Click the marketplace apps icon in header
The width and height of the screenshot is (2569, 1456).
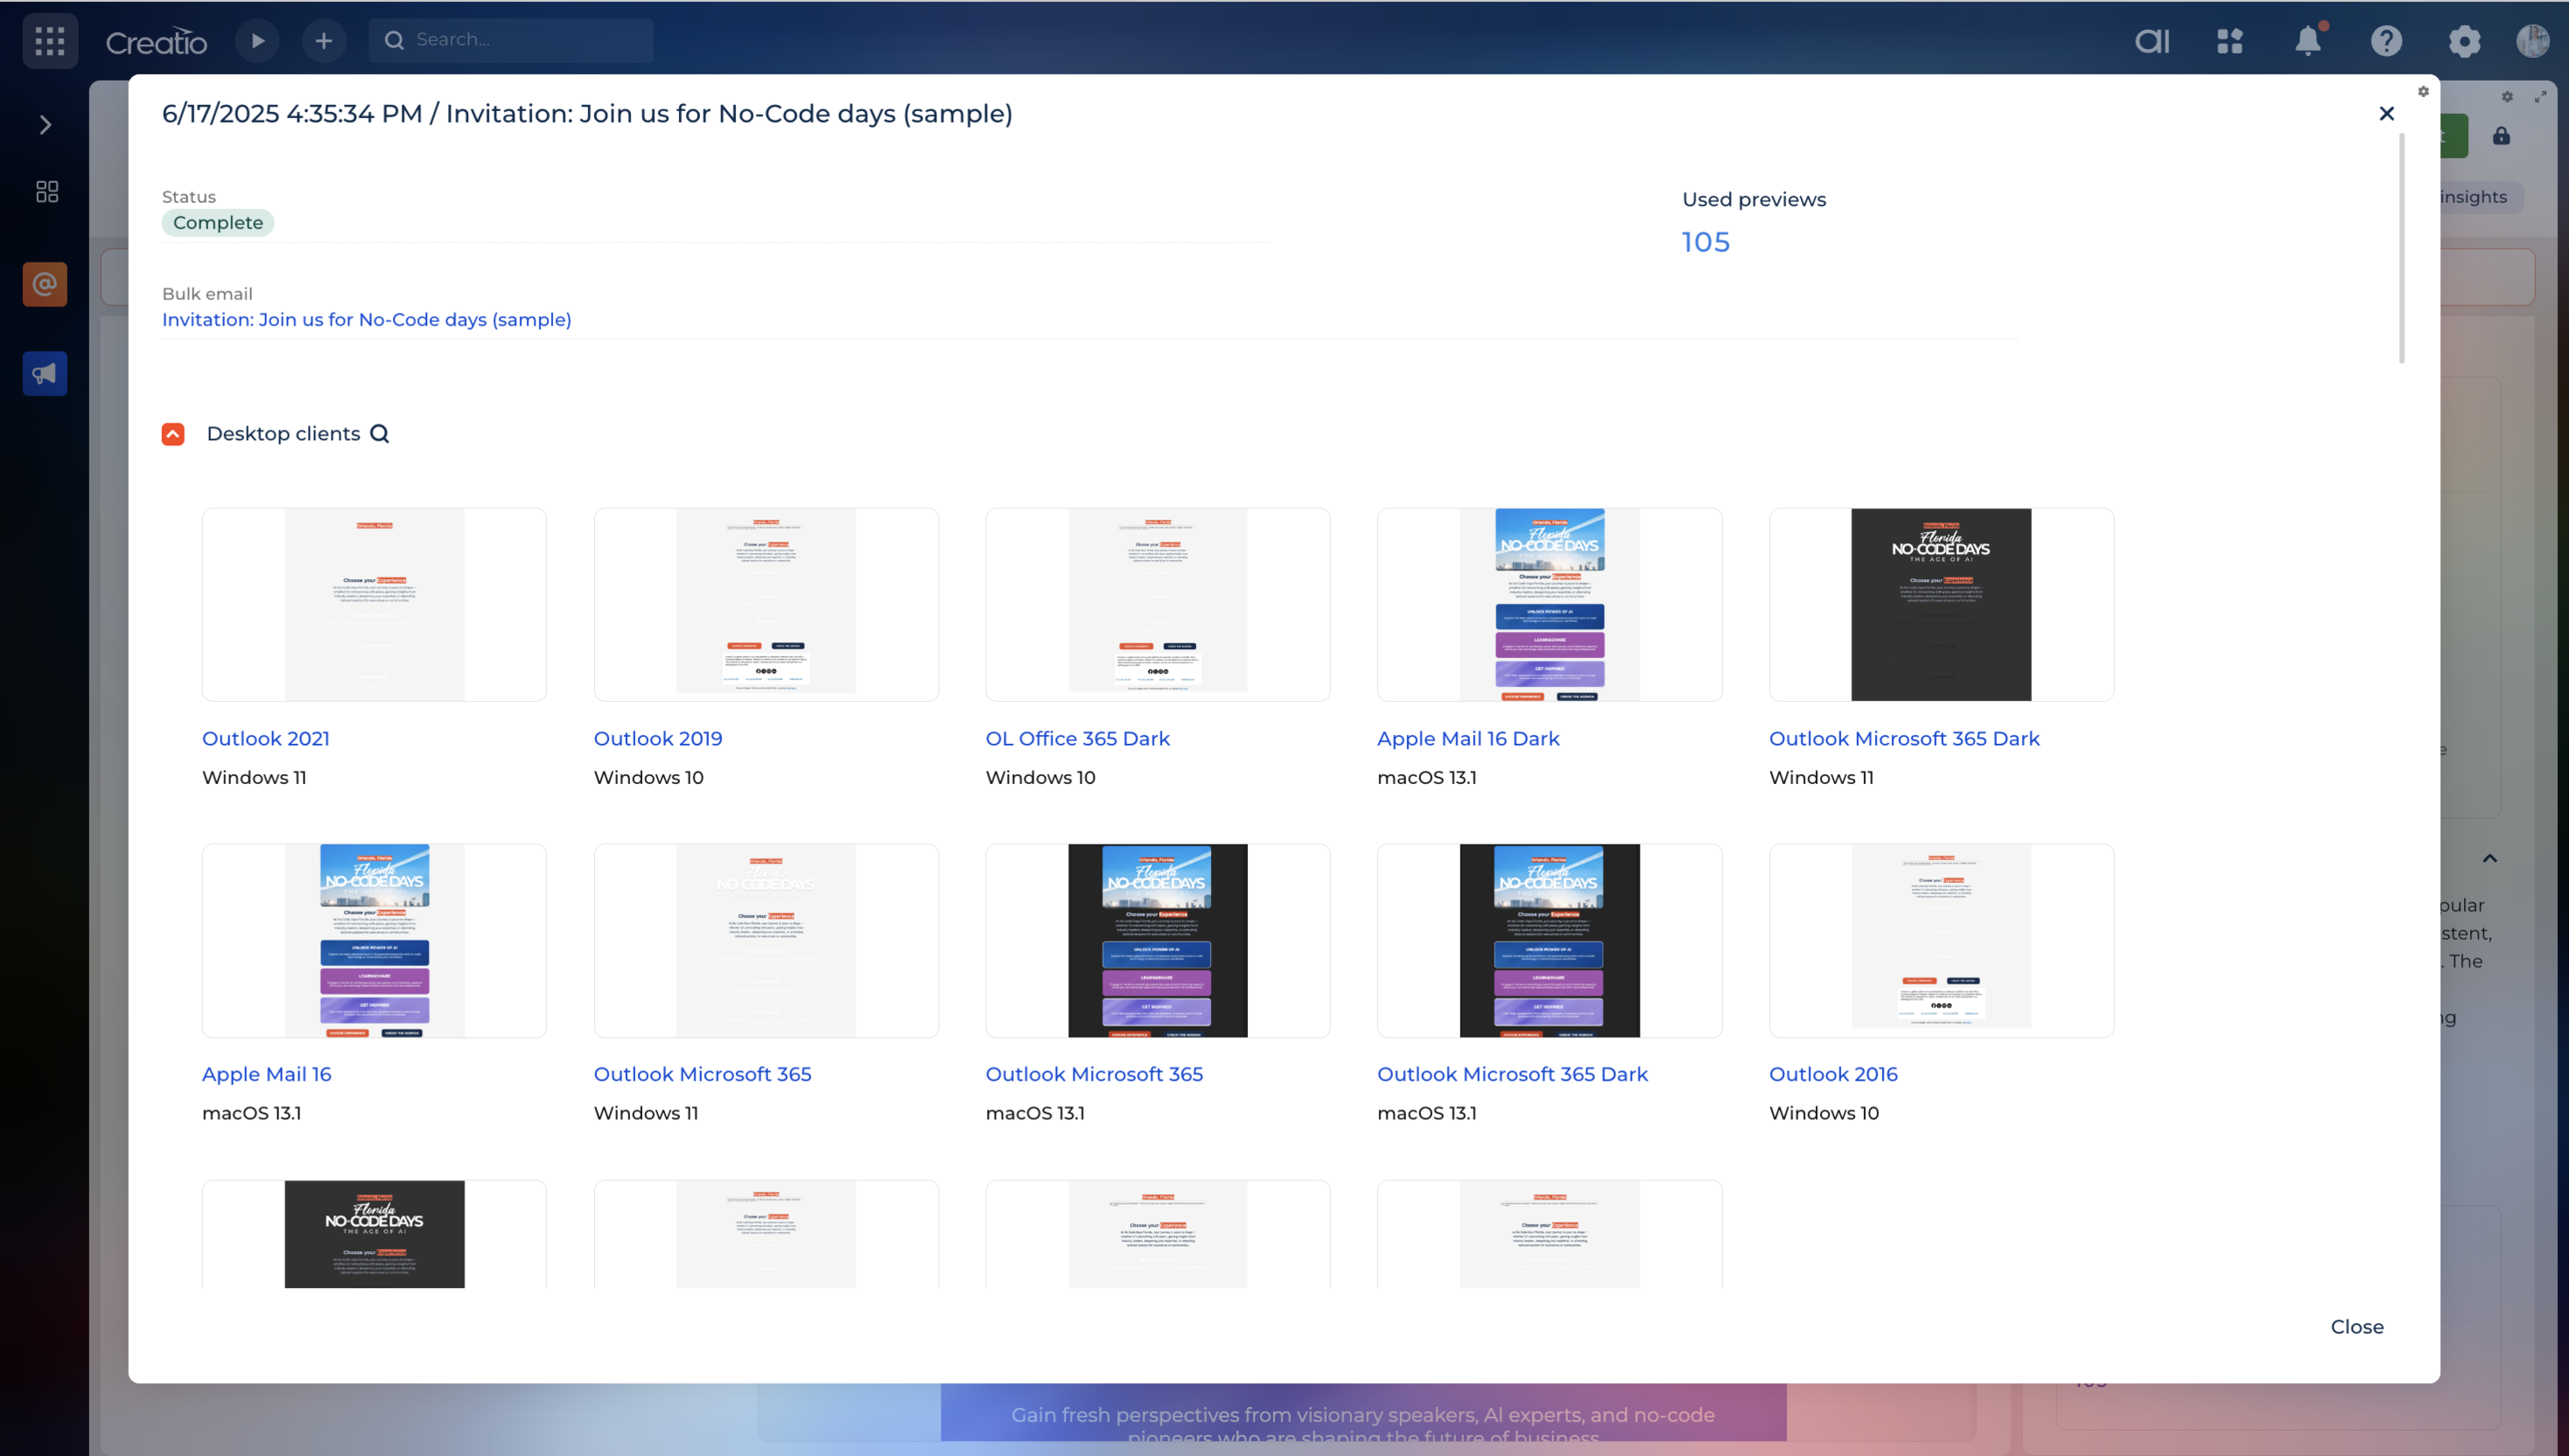[2230, 41]
